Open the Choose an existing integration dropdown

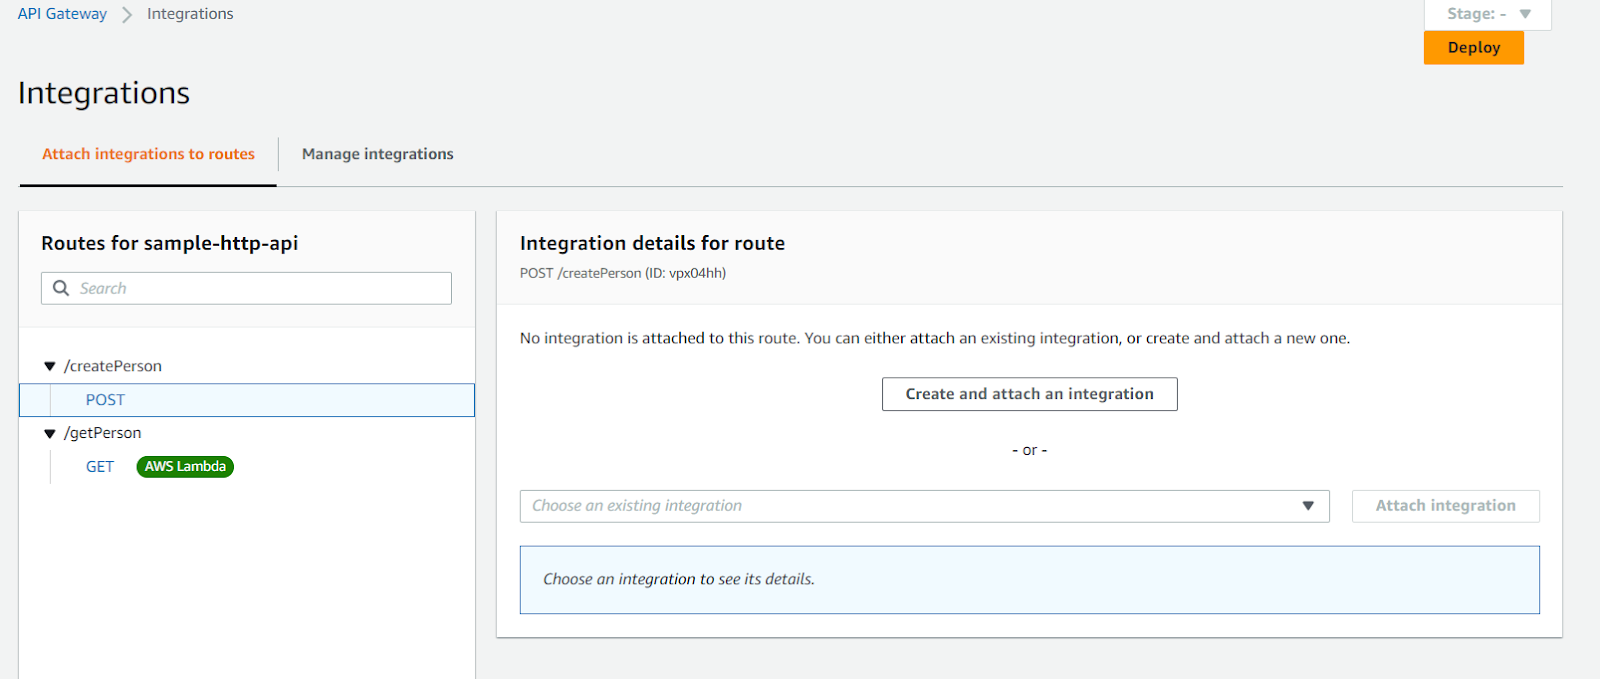[910, 506]
